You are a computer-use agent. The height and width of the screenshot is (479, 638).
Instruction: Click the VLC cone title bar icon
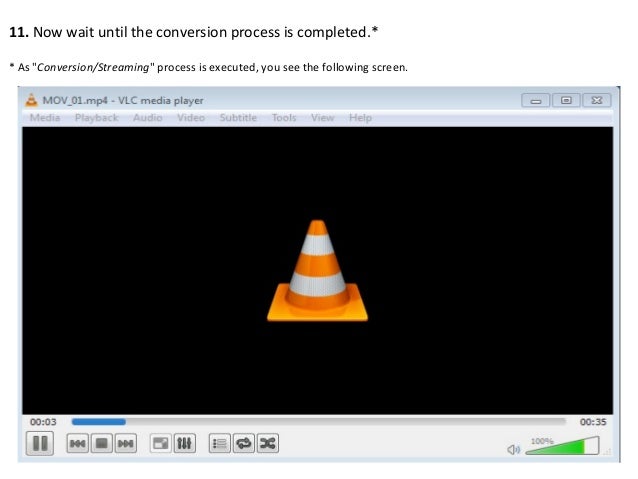coord(31,100)
